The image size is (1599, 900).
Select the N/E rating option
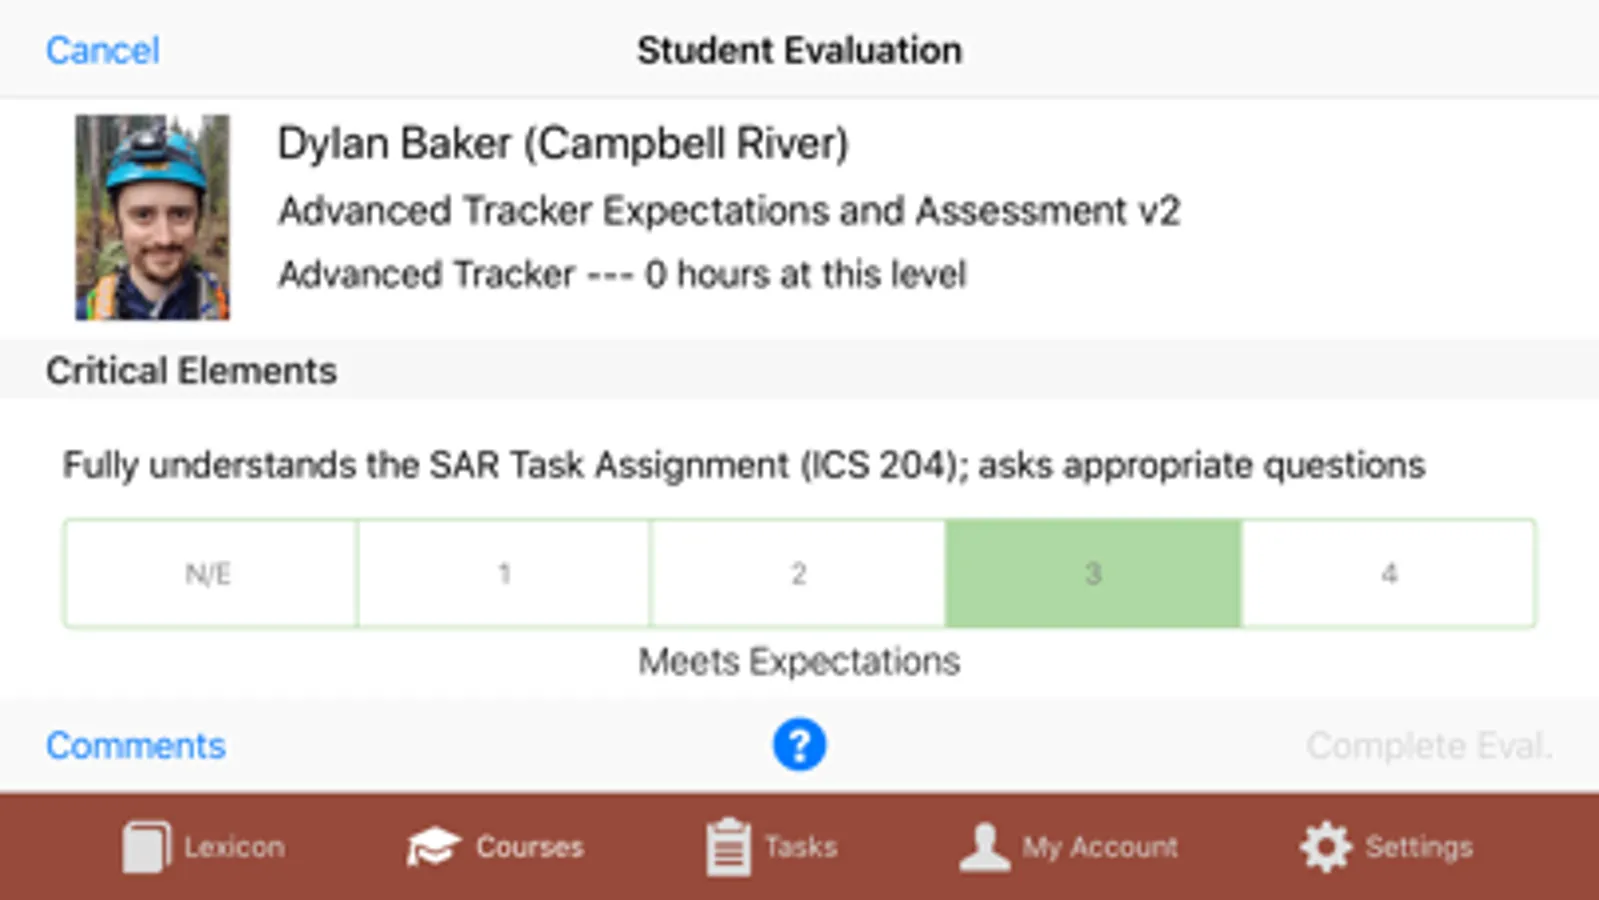tap(210, 573)
